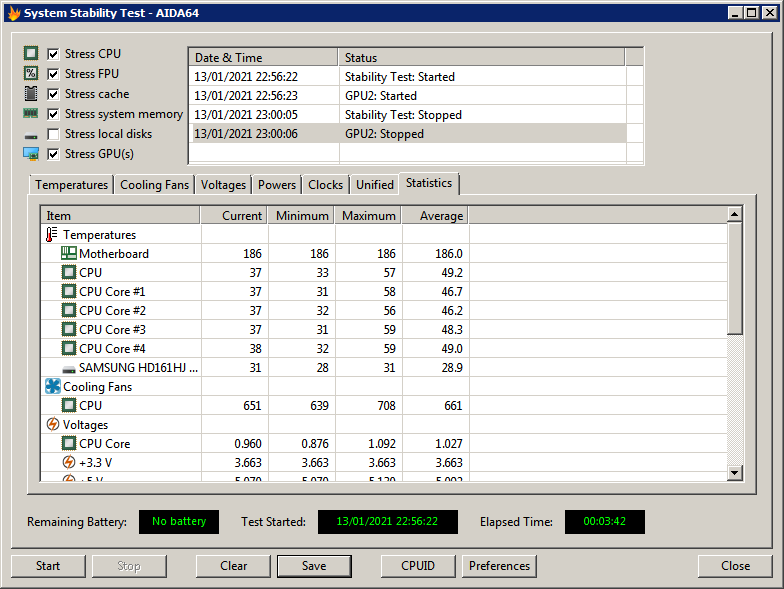Click CPU fan maximum value 708
The image size is (784, 589).
386,406
